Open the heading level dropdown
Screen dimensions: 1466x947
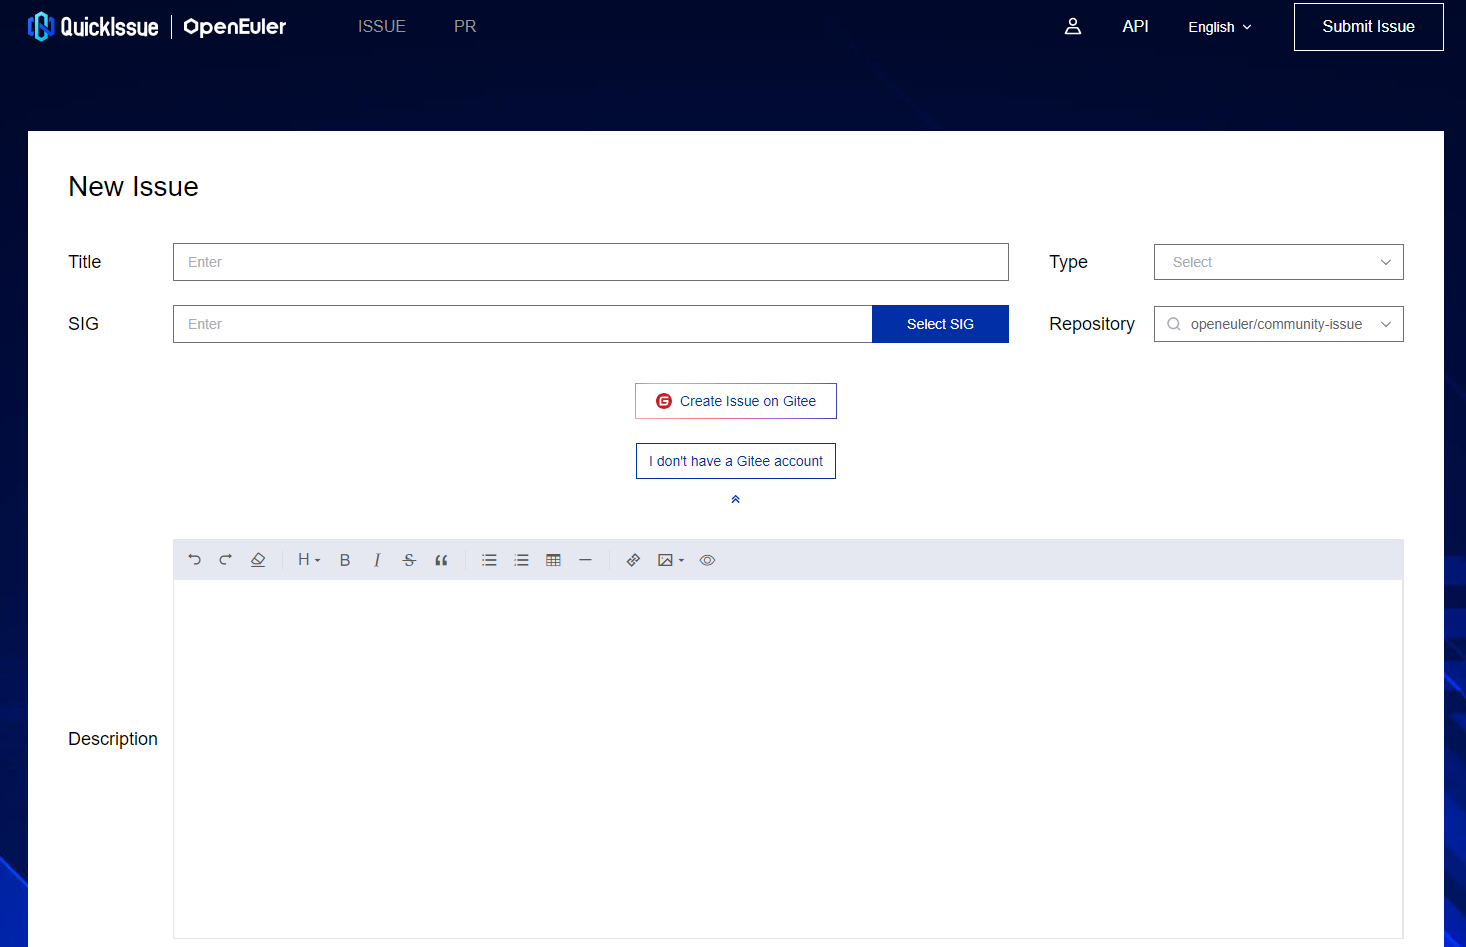pyautogui.click(x=308, y=560)
